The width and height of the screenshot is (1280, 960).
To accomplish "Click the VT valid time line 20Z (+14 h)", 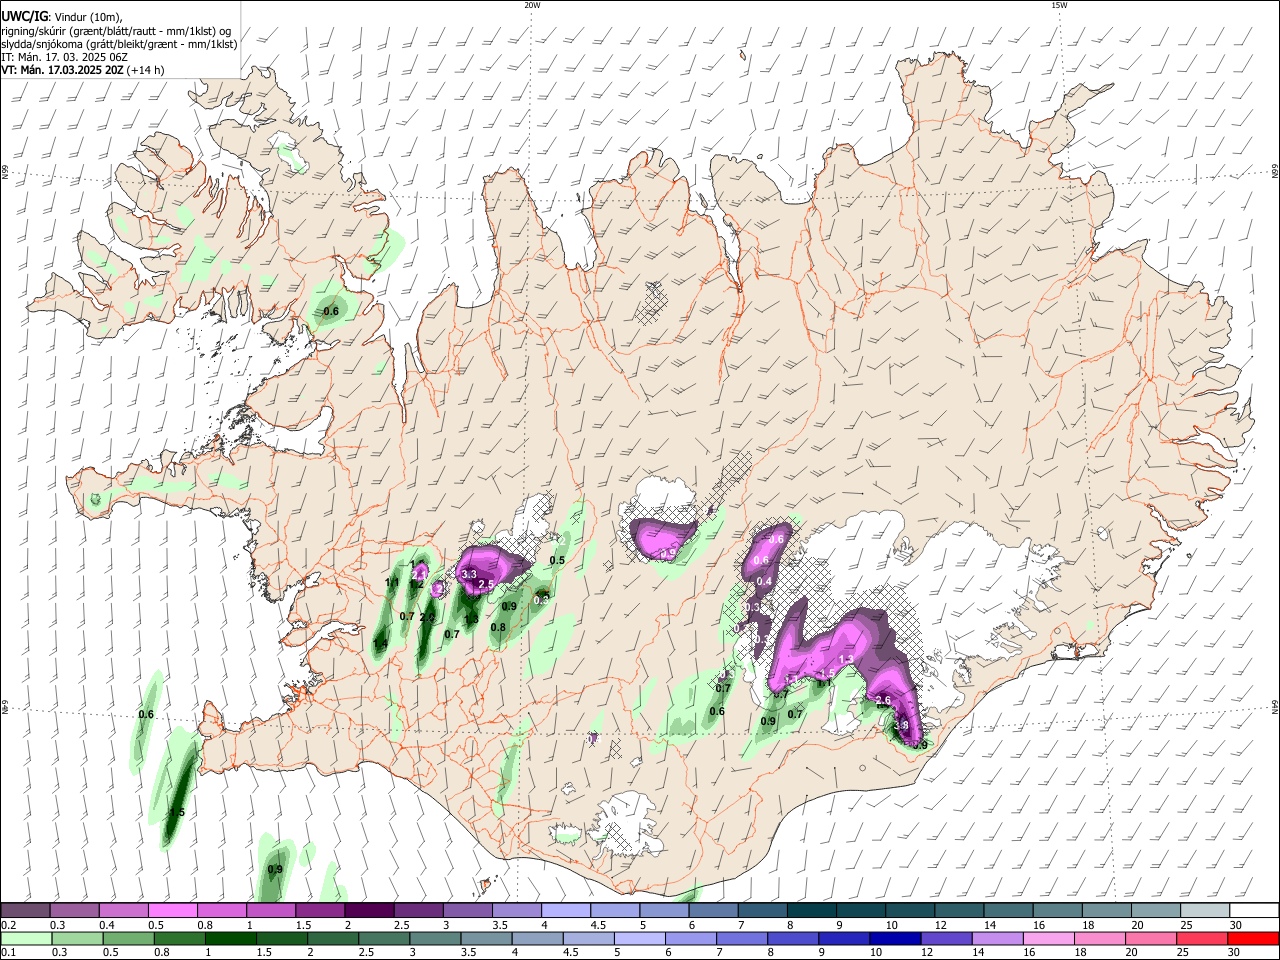I will pyautogui.click(x=83, y=70).
